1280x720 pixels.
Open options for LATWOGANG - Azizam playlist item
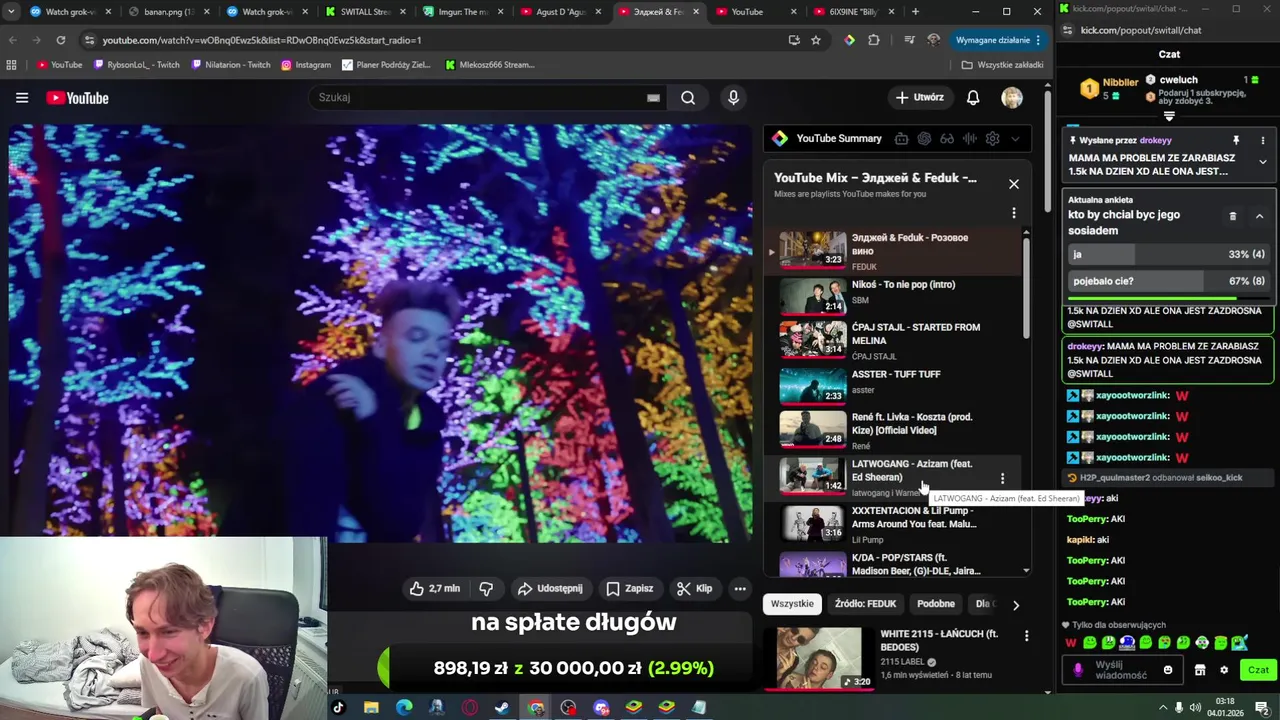1002,479
